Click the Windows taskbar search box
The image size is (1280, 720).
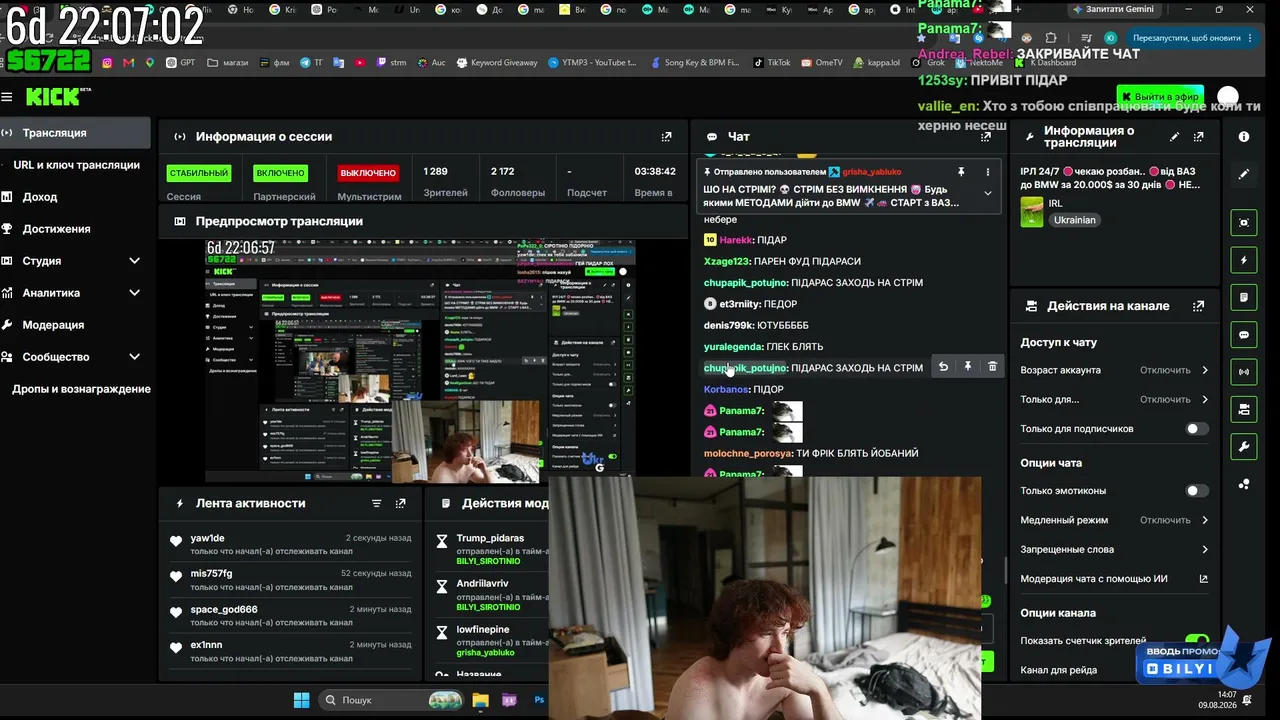coord(389,700)
